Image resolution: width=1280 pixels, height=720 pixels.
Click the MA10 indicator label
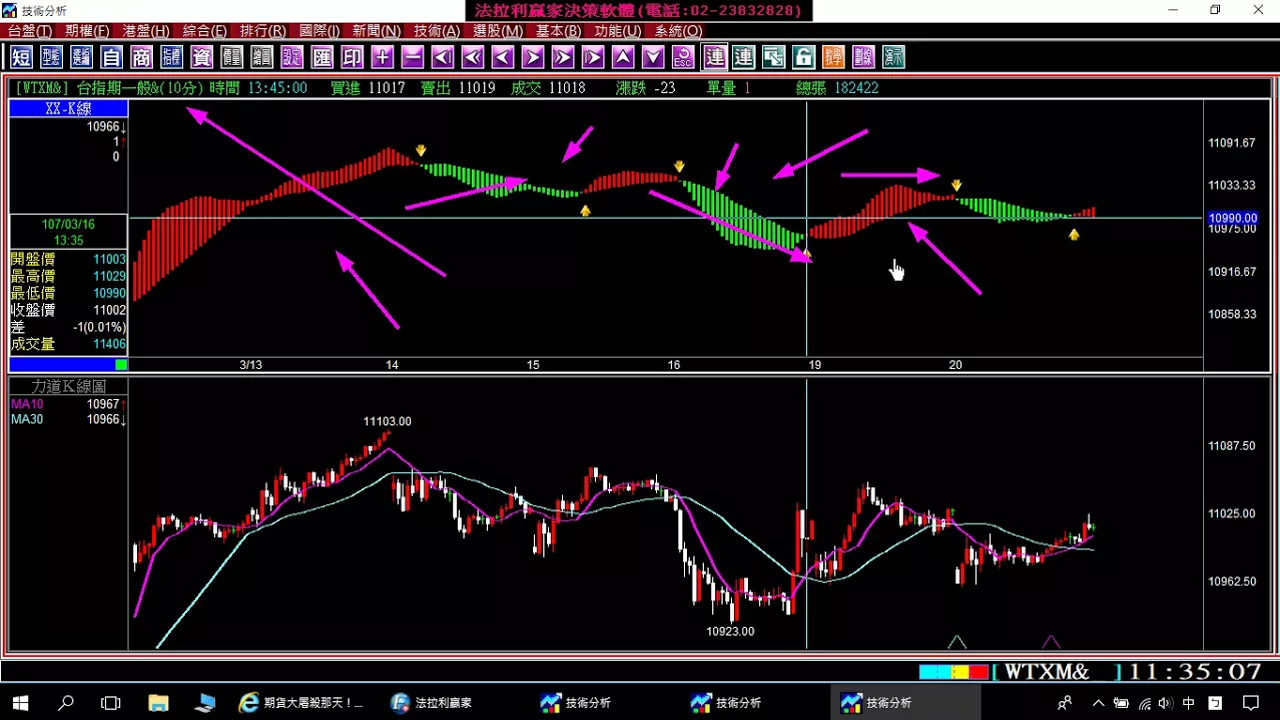tap(27, 404)
